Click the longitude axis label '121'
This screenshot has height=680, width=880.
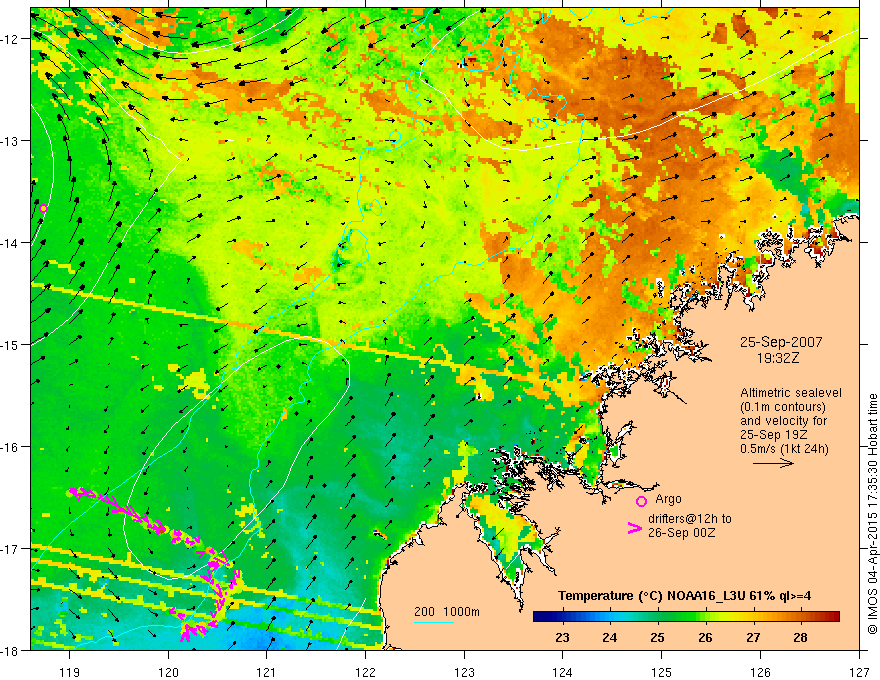click(267, 672)
